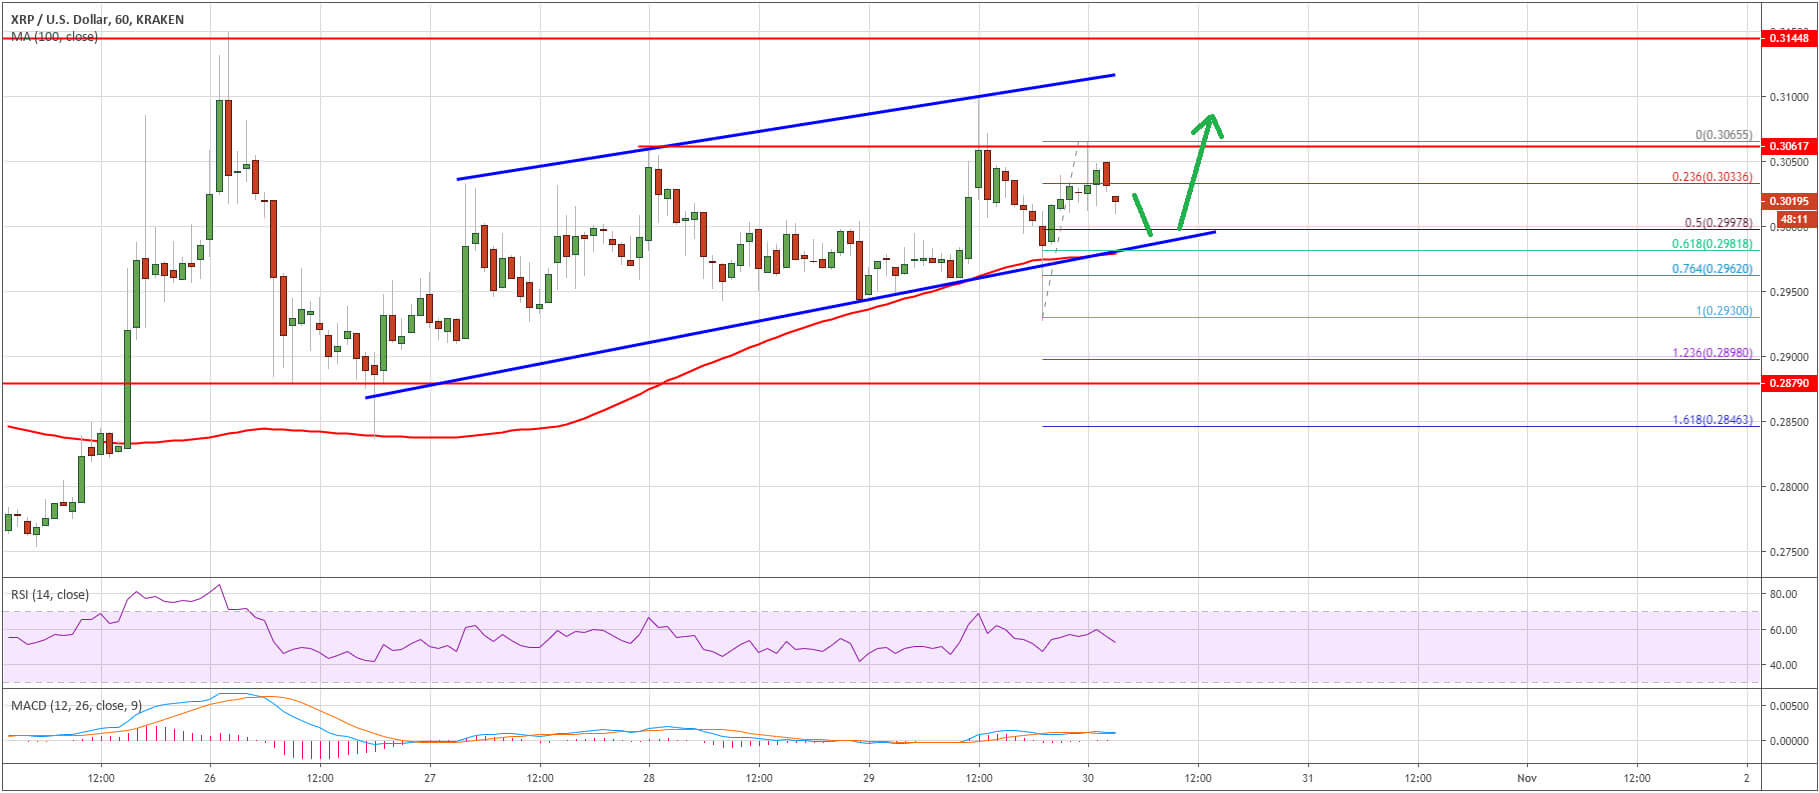
Task: Click the 0.28000 price axis tick
Action: (x=1787, y=487)
